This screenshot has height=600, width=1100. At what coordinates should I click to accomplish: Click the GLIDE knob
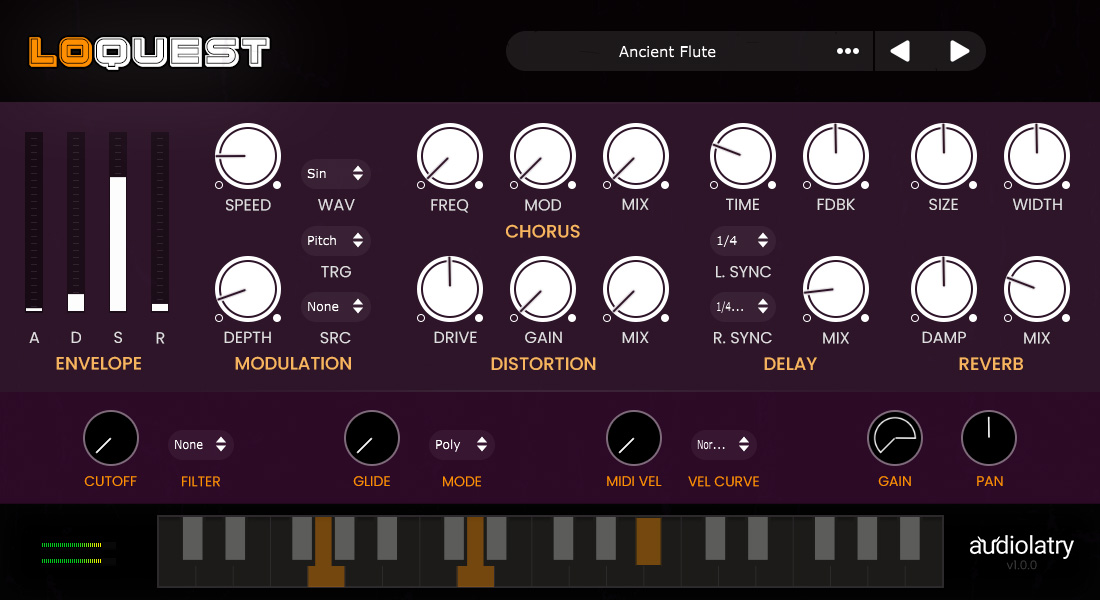point(372,438)
